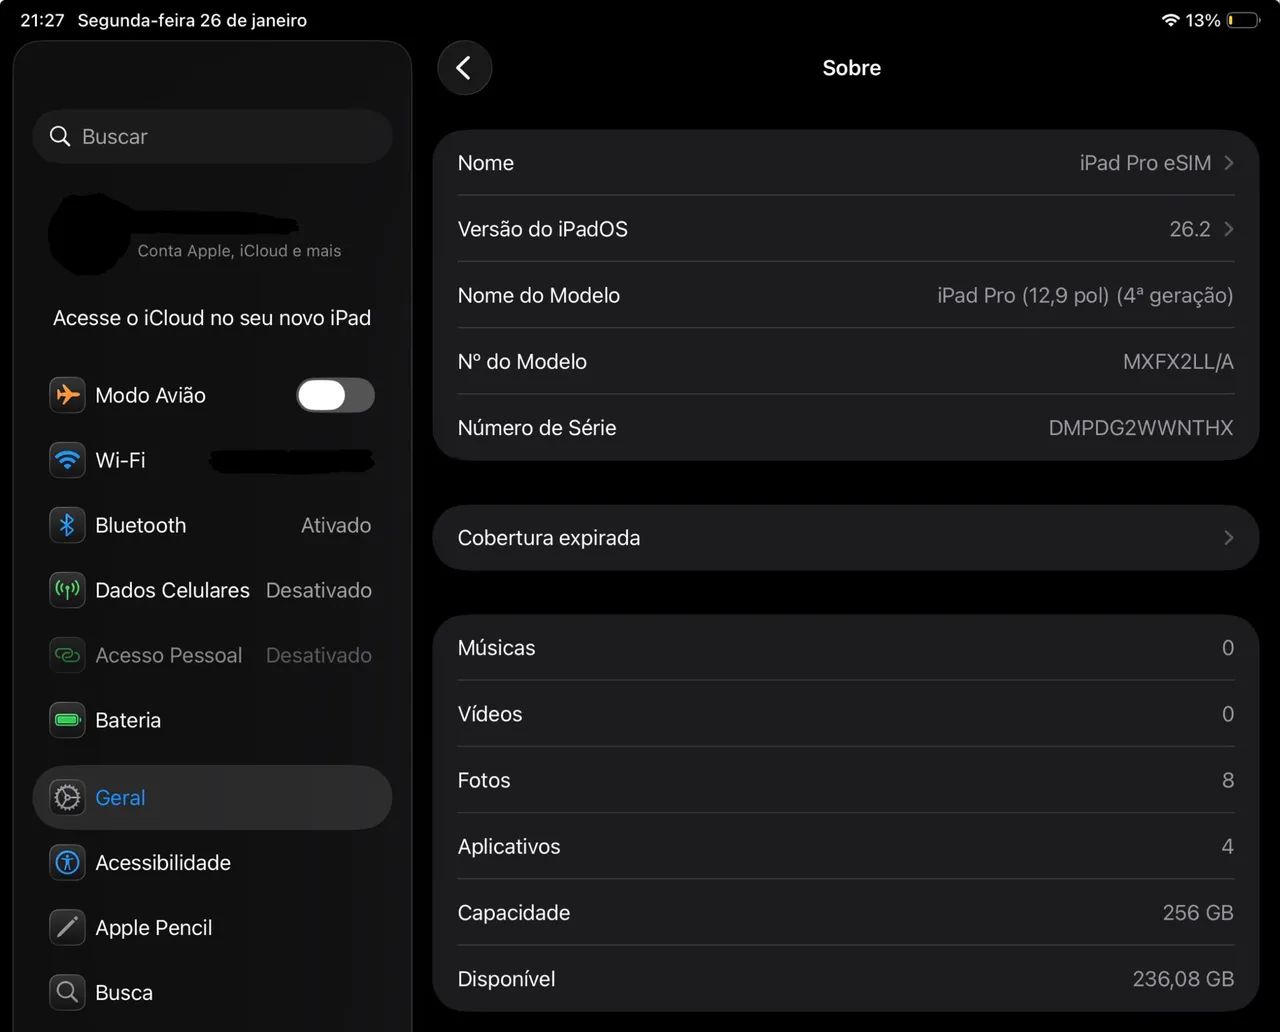Viewport: 1280px width, 1032px height.
Task: Expand the Versão do iPadOS row chevron
Action: 1229,229
